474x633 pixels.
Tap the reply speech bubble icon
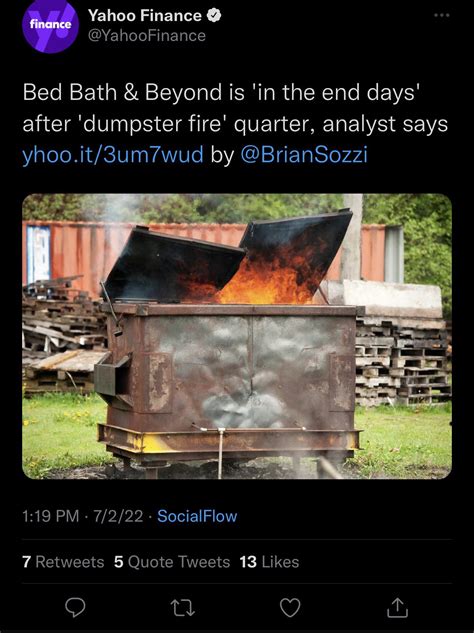coord(75,607)
